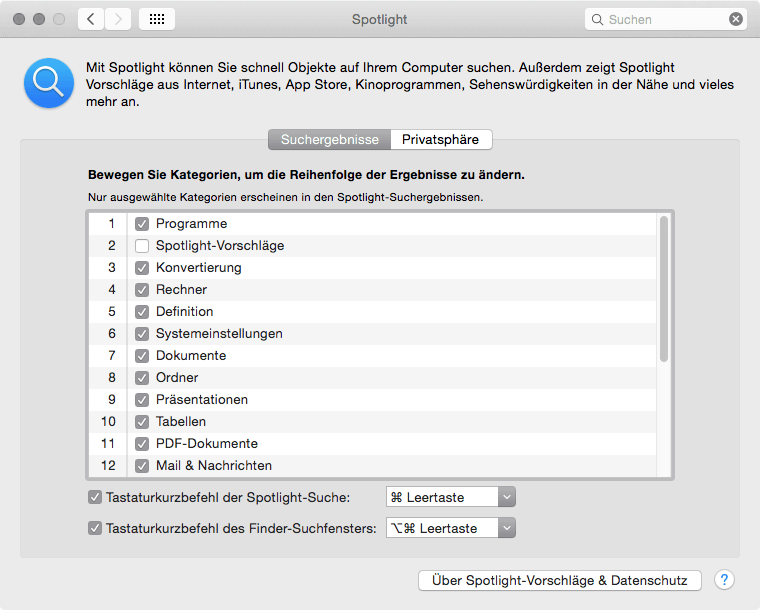Enable the Spotlight-Vorschläge checkbox

[x=142, y=246]
